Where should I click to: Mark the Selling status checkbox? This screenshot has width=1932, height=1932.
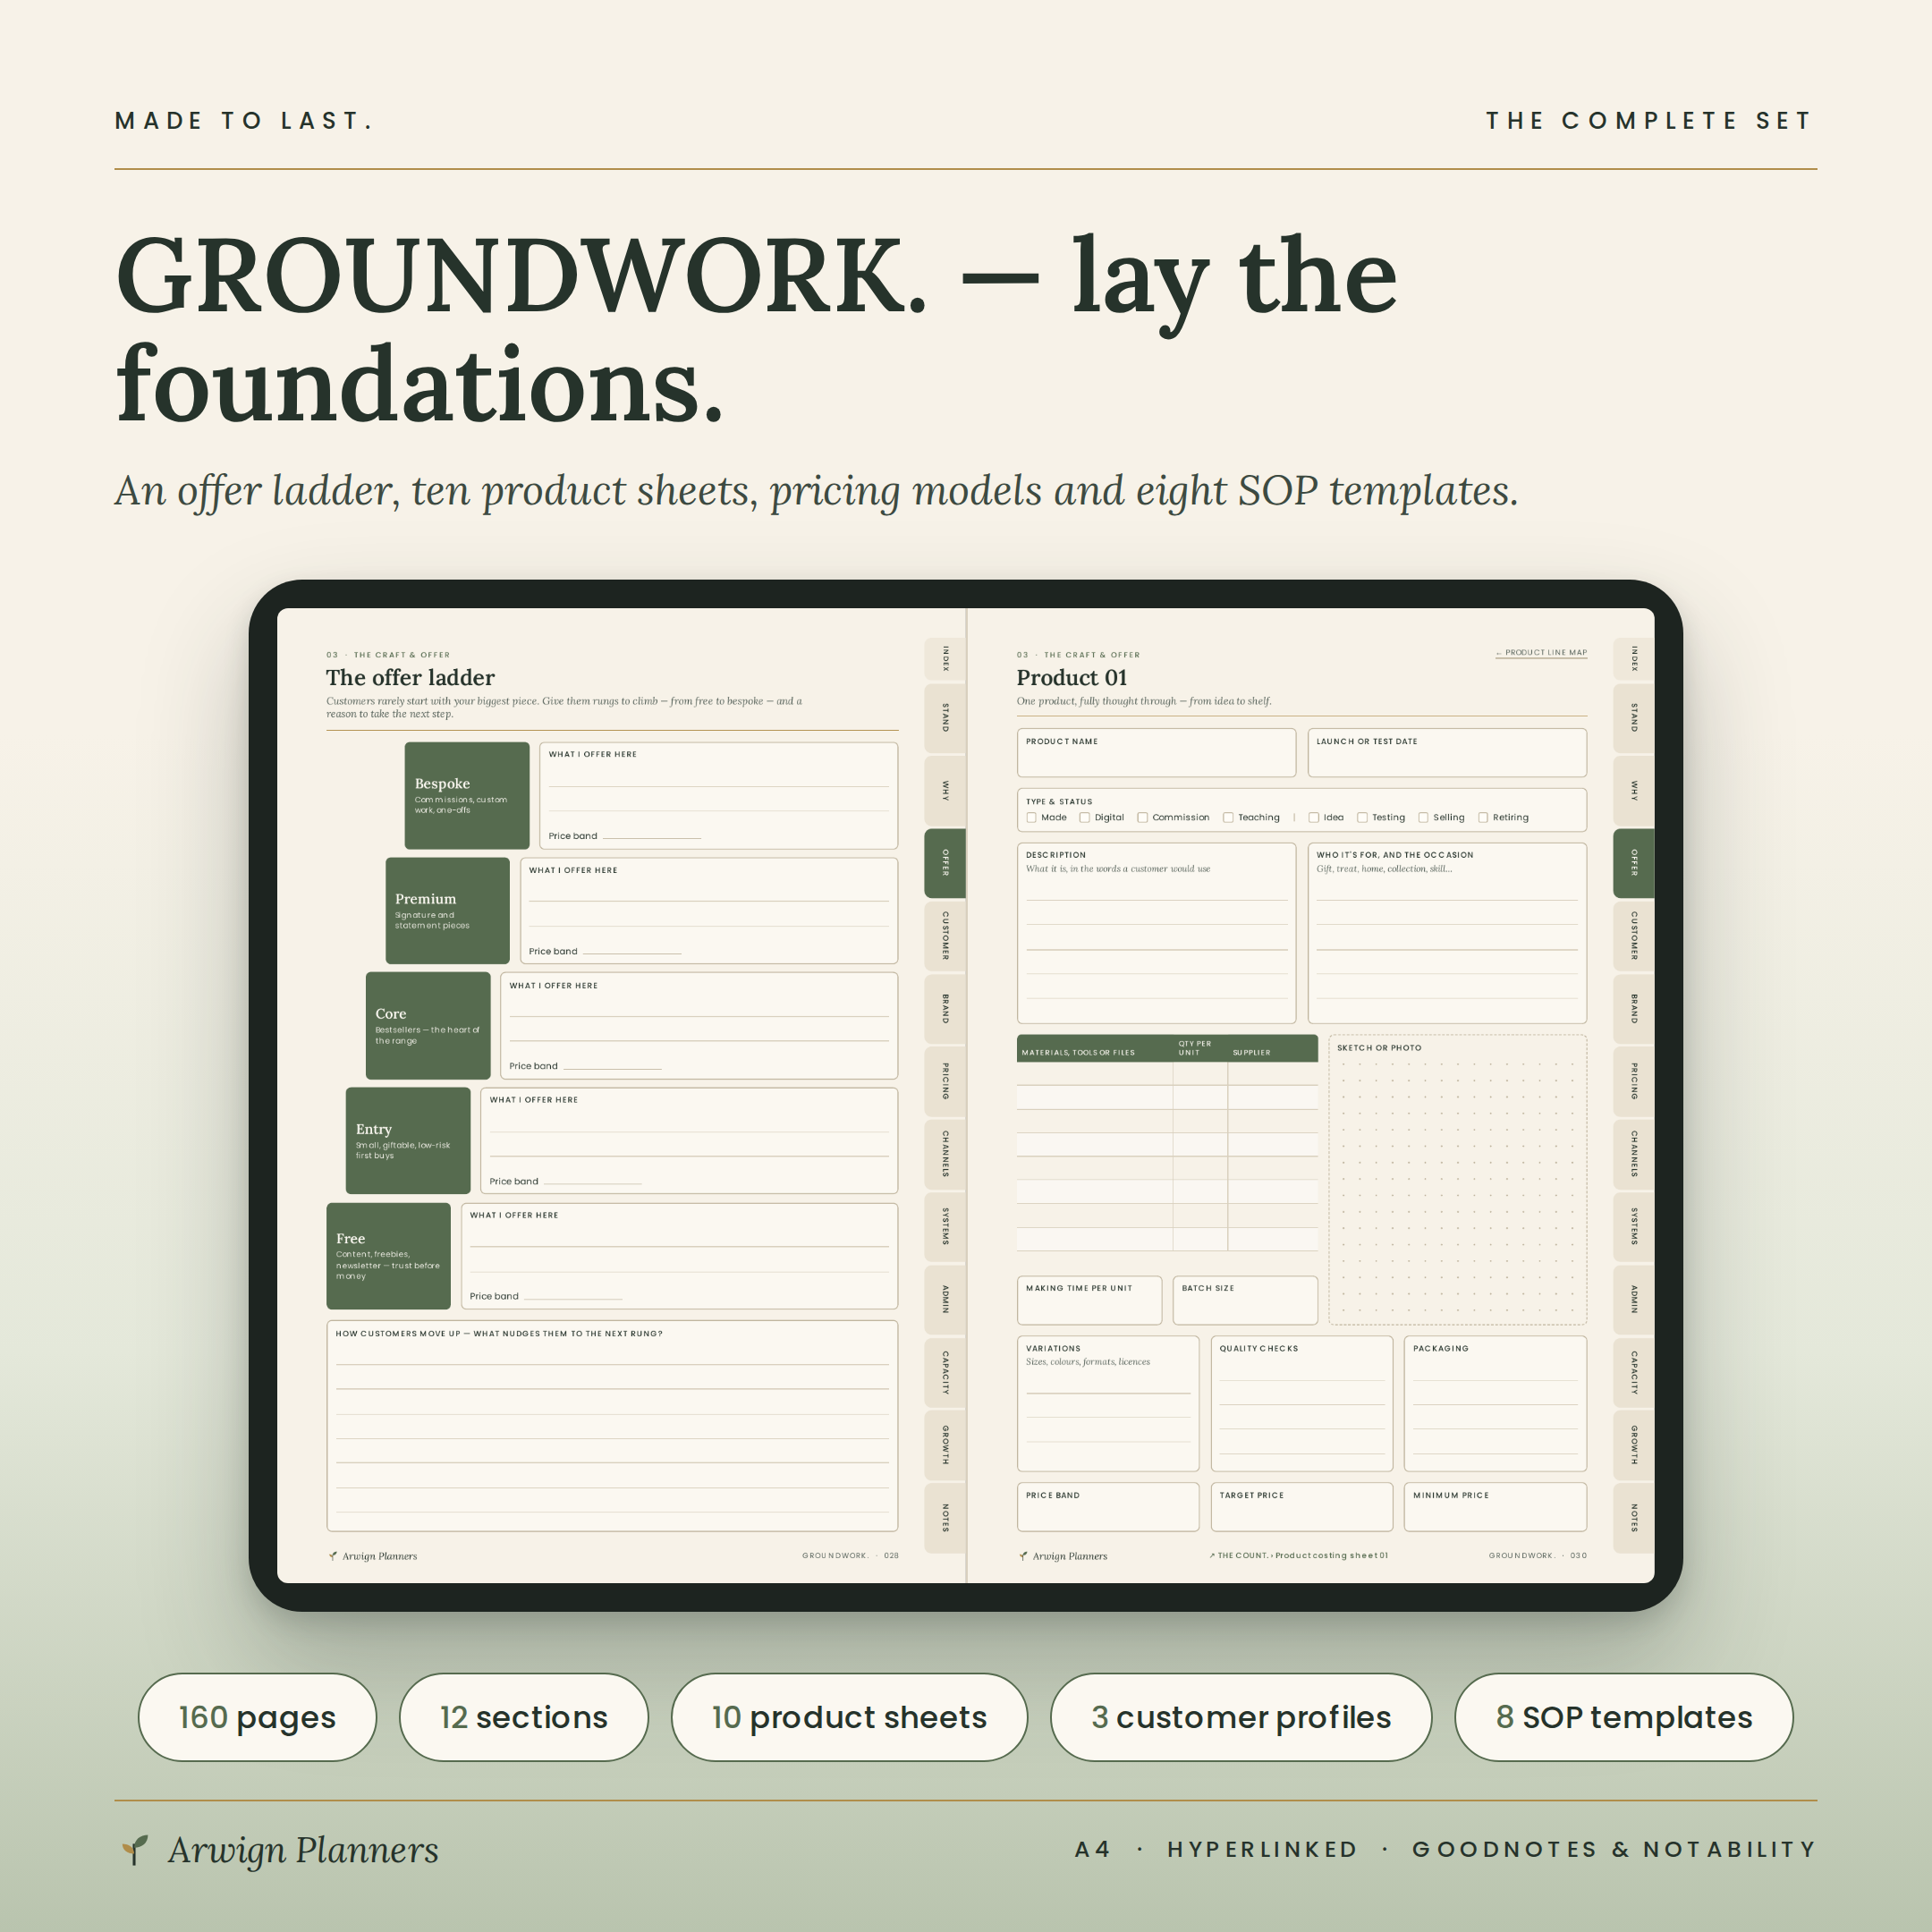[x=1423, y=818]
